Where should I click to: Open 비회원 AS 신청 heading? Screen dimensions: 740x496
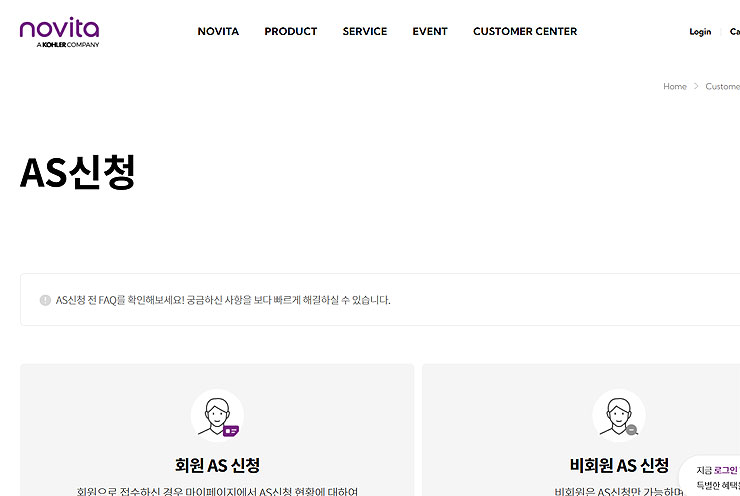pyautogui.click(x=619, y=465)
